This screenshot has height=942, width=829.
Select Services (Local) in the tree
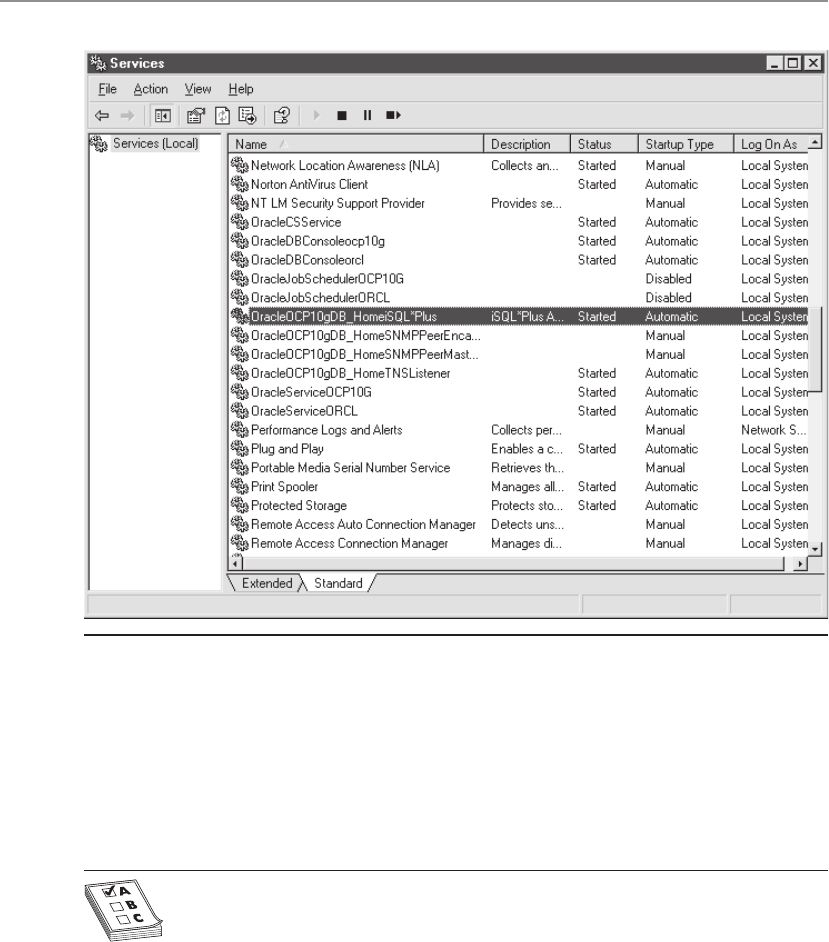pos(155,144)
